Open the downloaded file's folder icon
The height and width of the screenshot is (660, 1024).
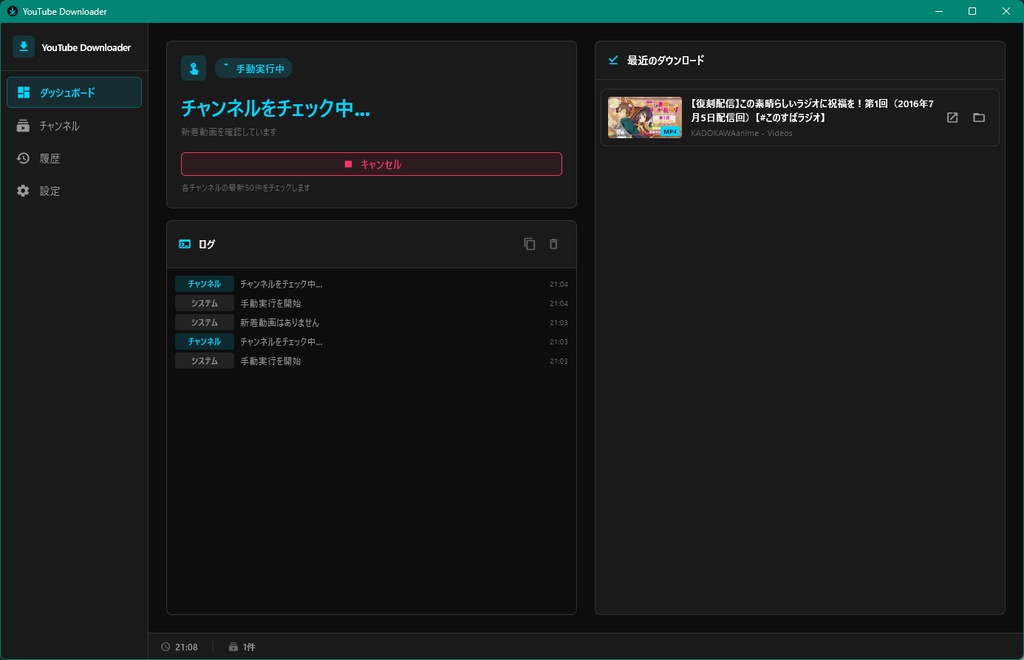[x=979, y=117]
